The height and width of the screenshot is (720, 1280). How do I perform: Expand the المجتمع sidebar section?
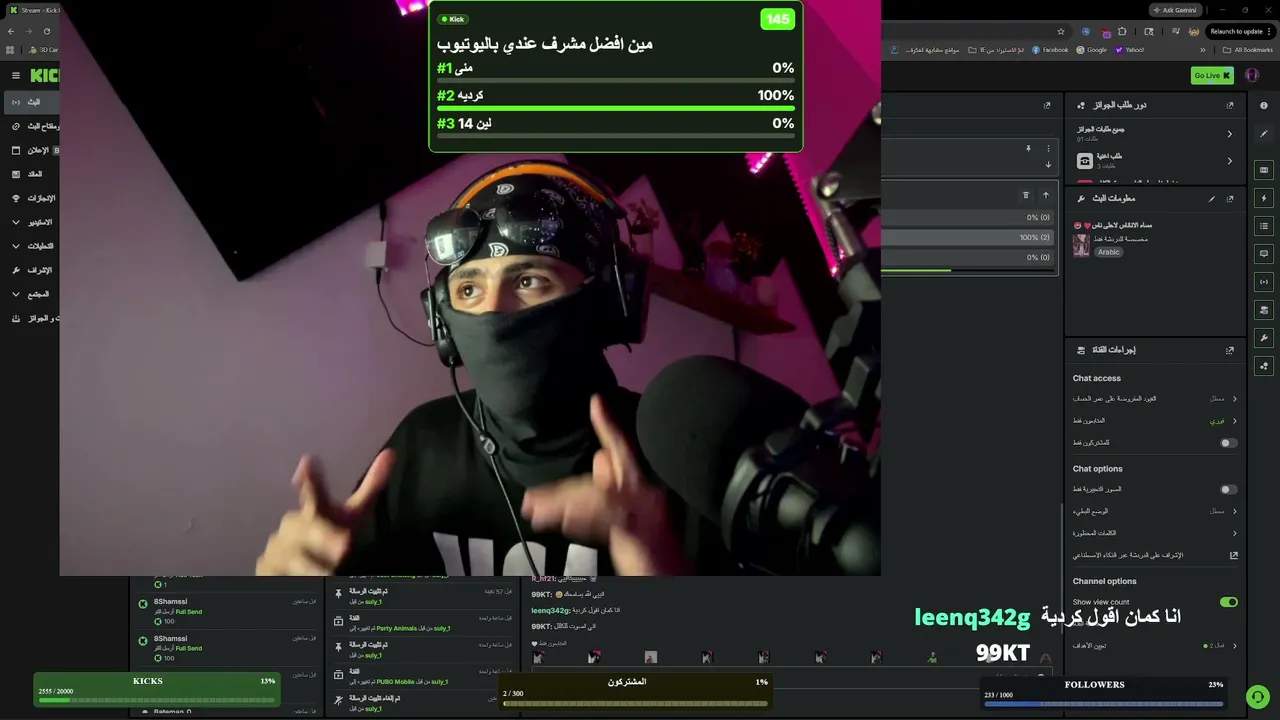[16, 294]
